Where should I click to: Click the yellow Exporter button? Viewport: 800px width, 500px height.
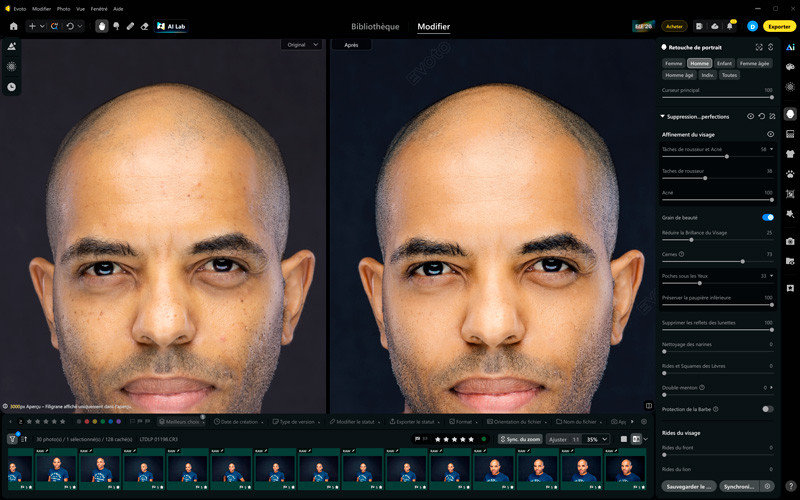tap(779, 27)
